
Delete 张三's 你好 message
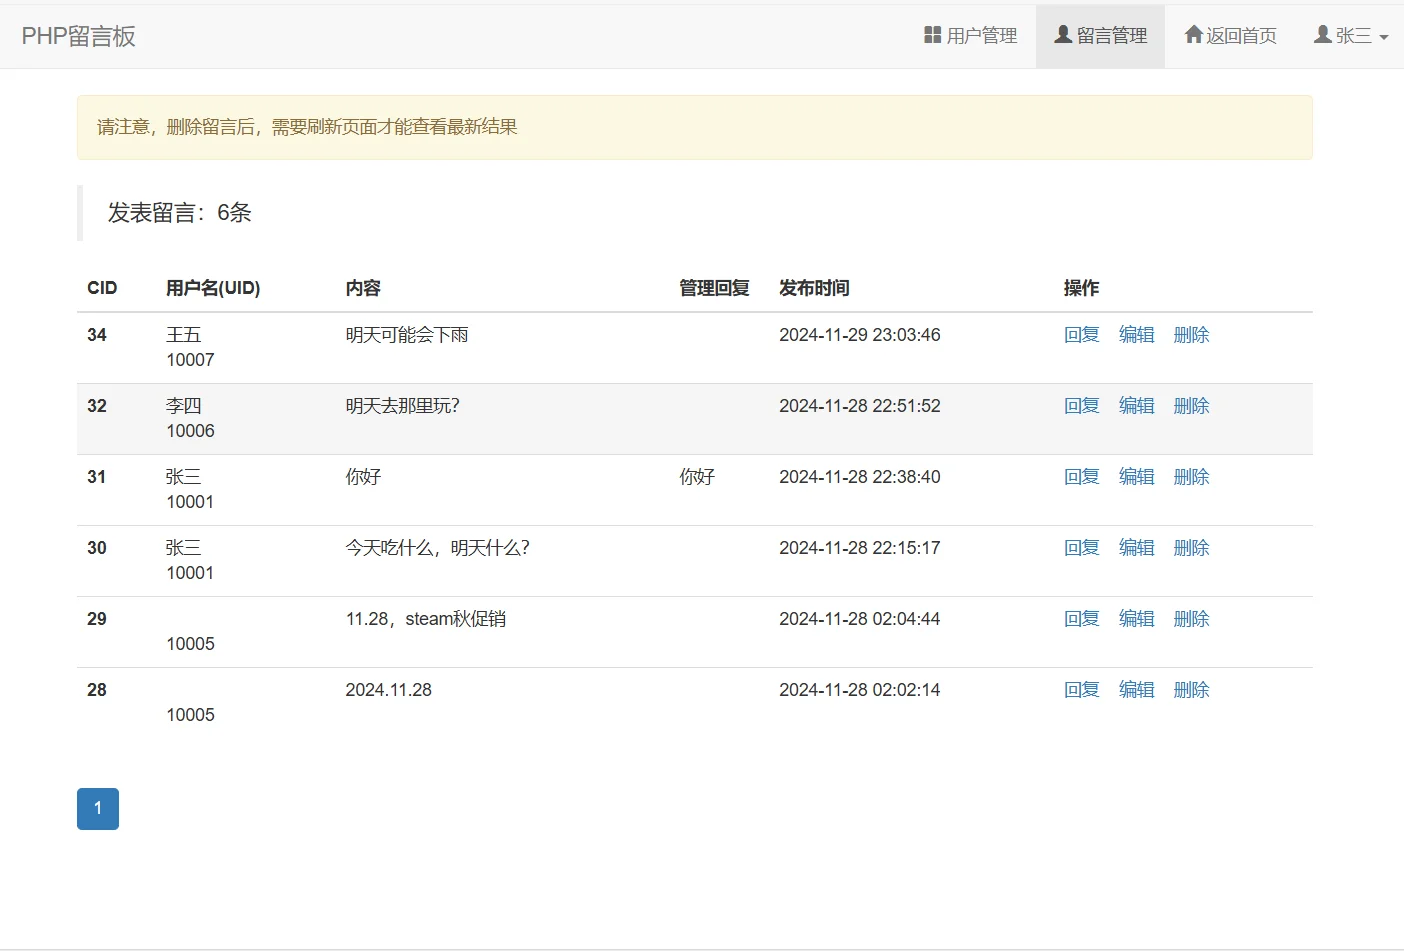click(x=1191, y=476)
